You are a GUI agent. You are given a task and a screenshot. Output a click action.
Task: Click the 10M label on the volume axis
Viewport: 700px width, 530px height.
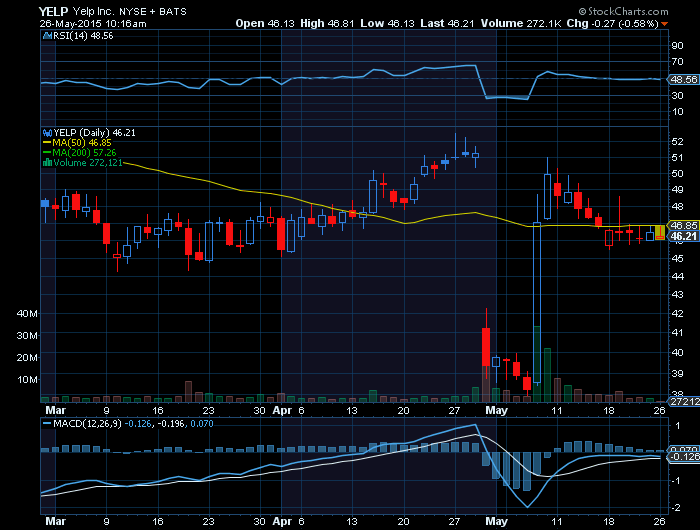point(27,380)
